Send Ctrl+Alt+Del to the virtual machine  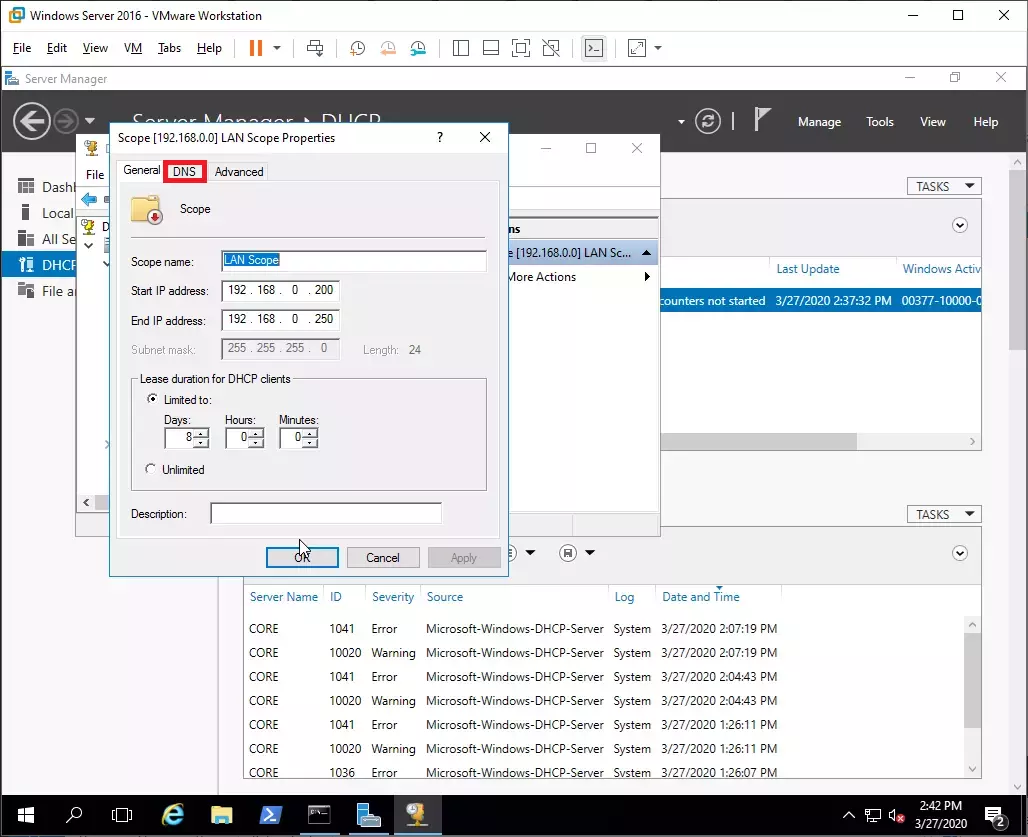point(315,48)
